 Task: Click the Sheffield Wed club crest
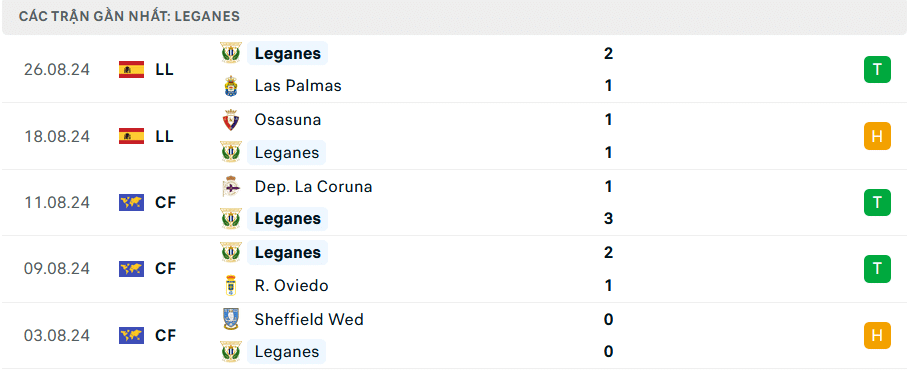pyautogui.click(x=231, y=319)
